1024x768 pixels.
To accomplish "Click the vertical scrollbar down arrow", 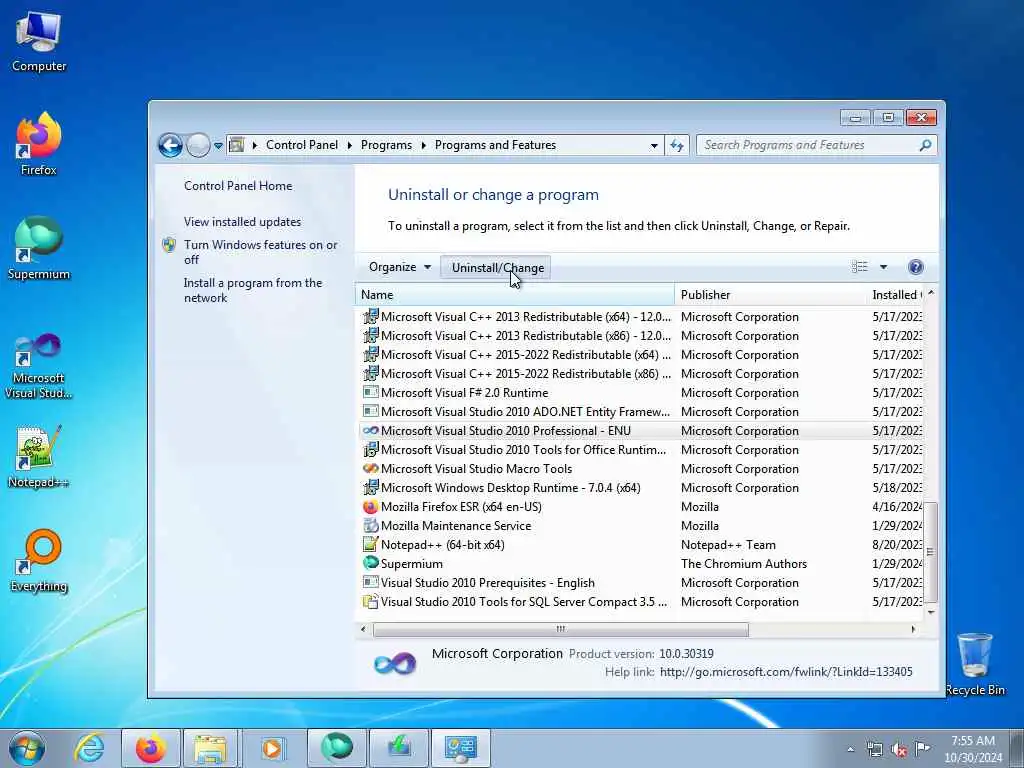I will coord(931,612).
